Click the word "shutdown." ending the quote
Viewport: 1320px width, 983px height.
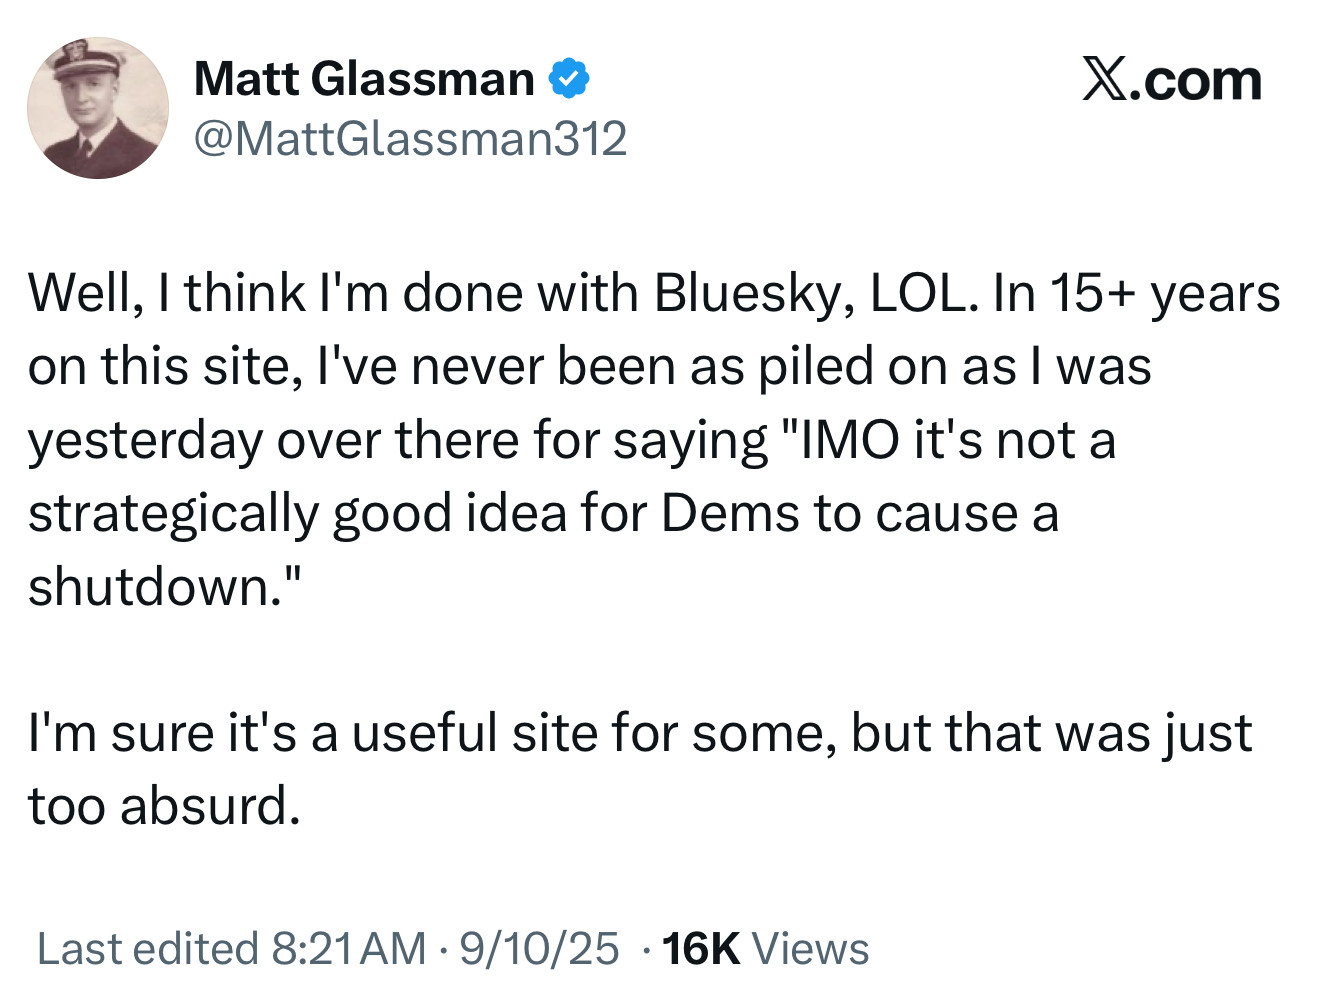151,586
